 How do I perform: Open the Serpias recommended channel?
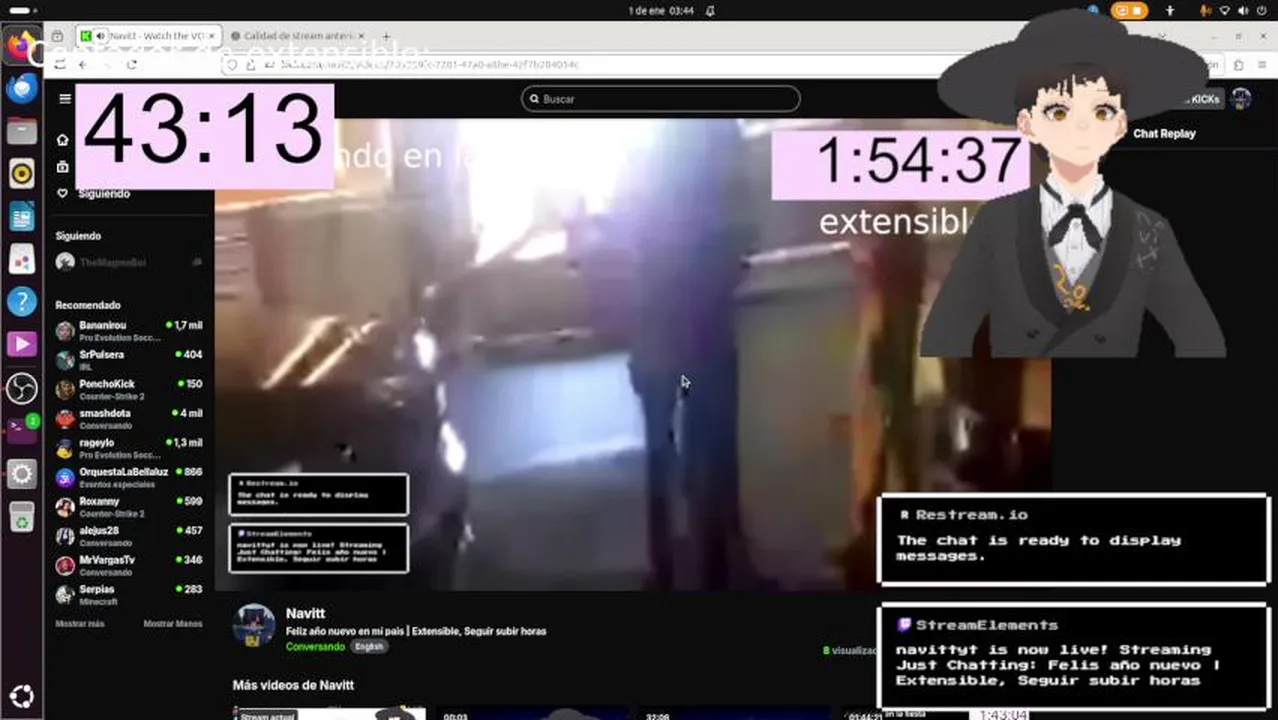pos(129,594)
